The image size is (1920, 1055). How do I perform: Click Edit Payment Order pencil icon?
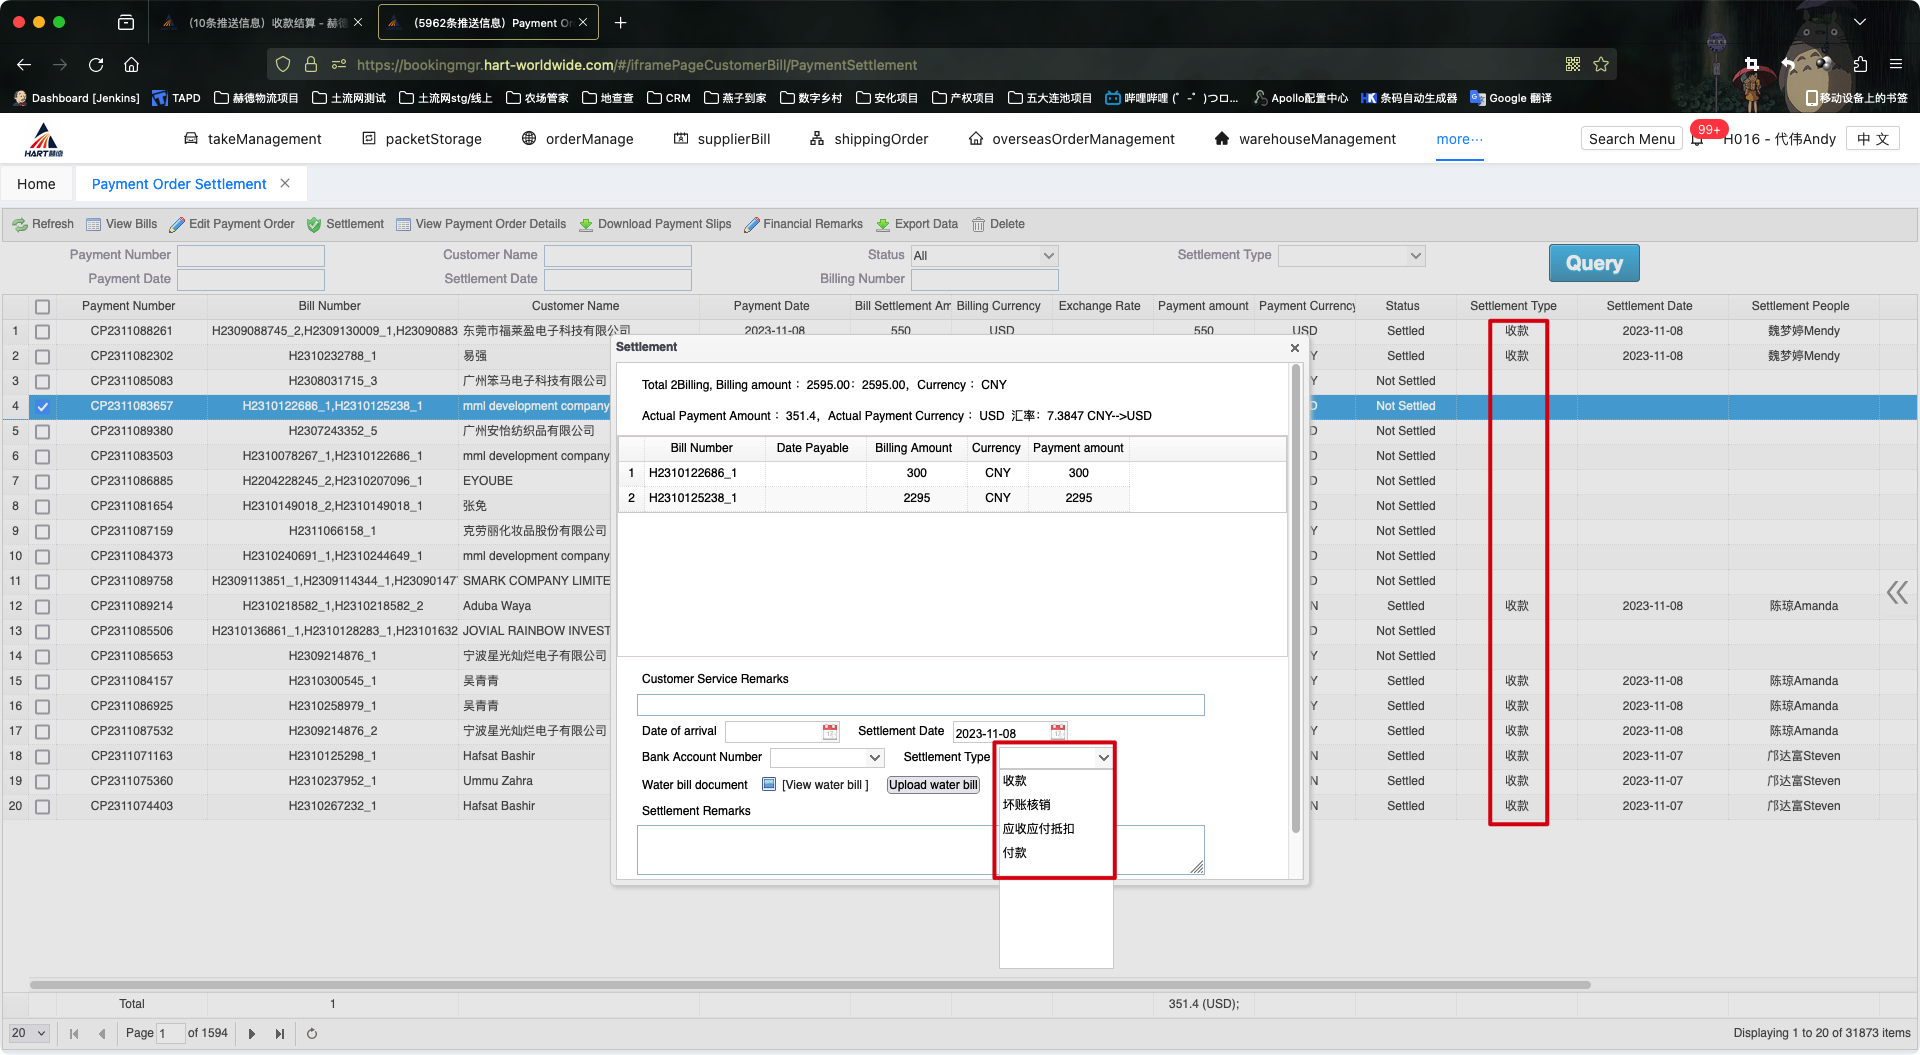click(177, 225)
